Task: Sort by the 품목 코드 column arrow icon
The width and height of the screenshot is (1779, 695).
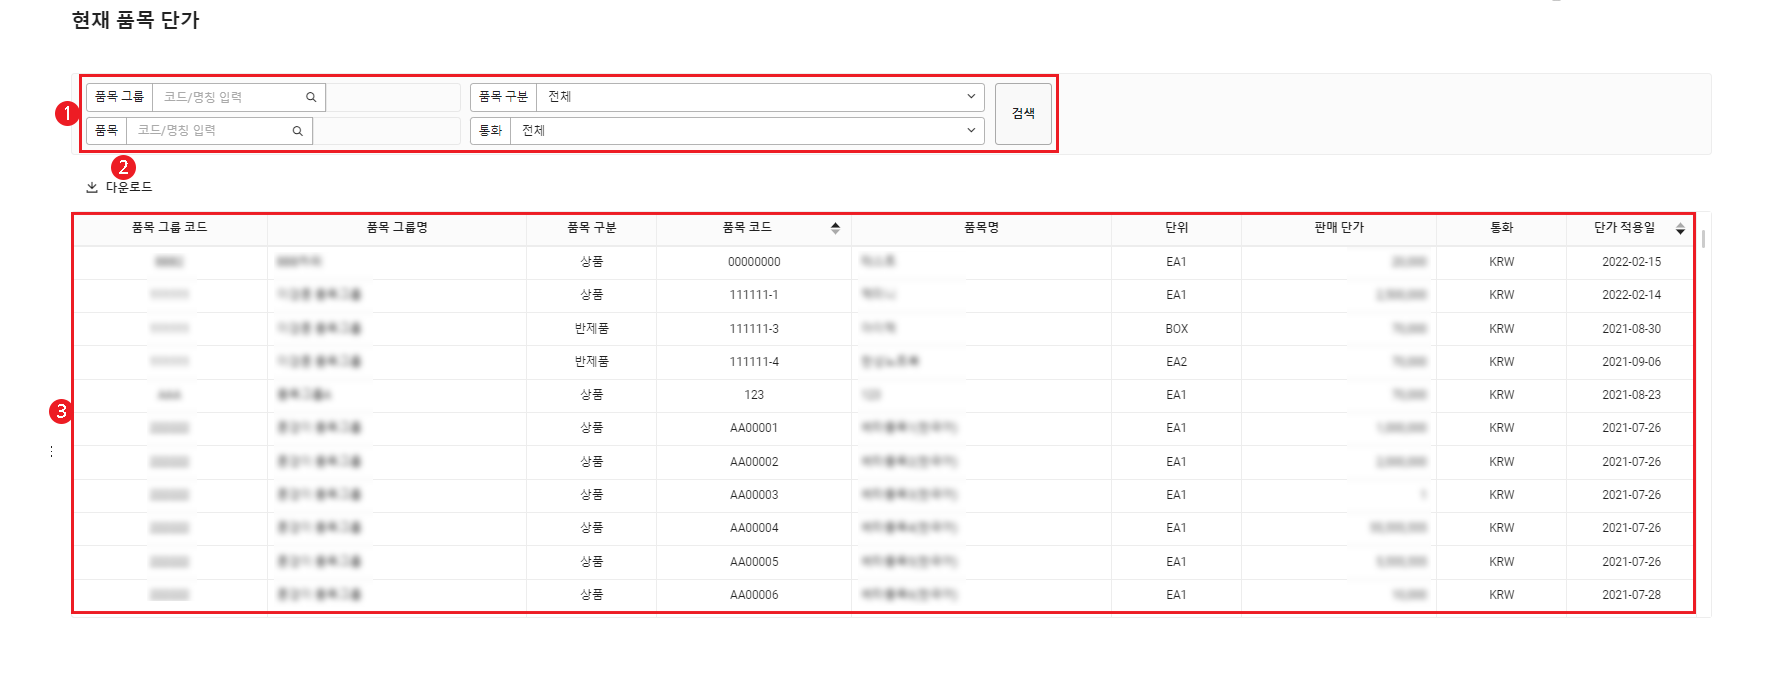Action: pyautogui.click(x=835, y=228)
